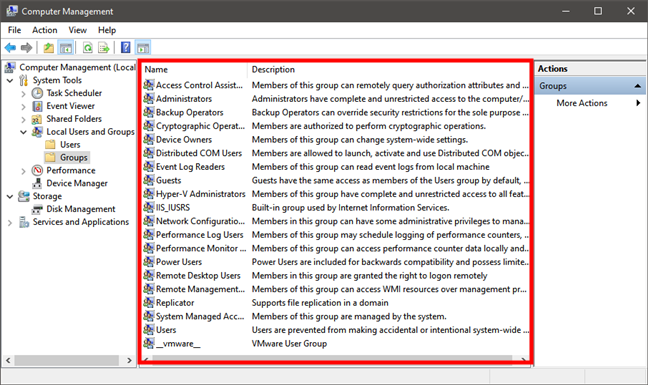Click the Services and Applications icon

(24, 222)
